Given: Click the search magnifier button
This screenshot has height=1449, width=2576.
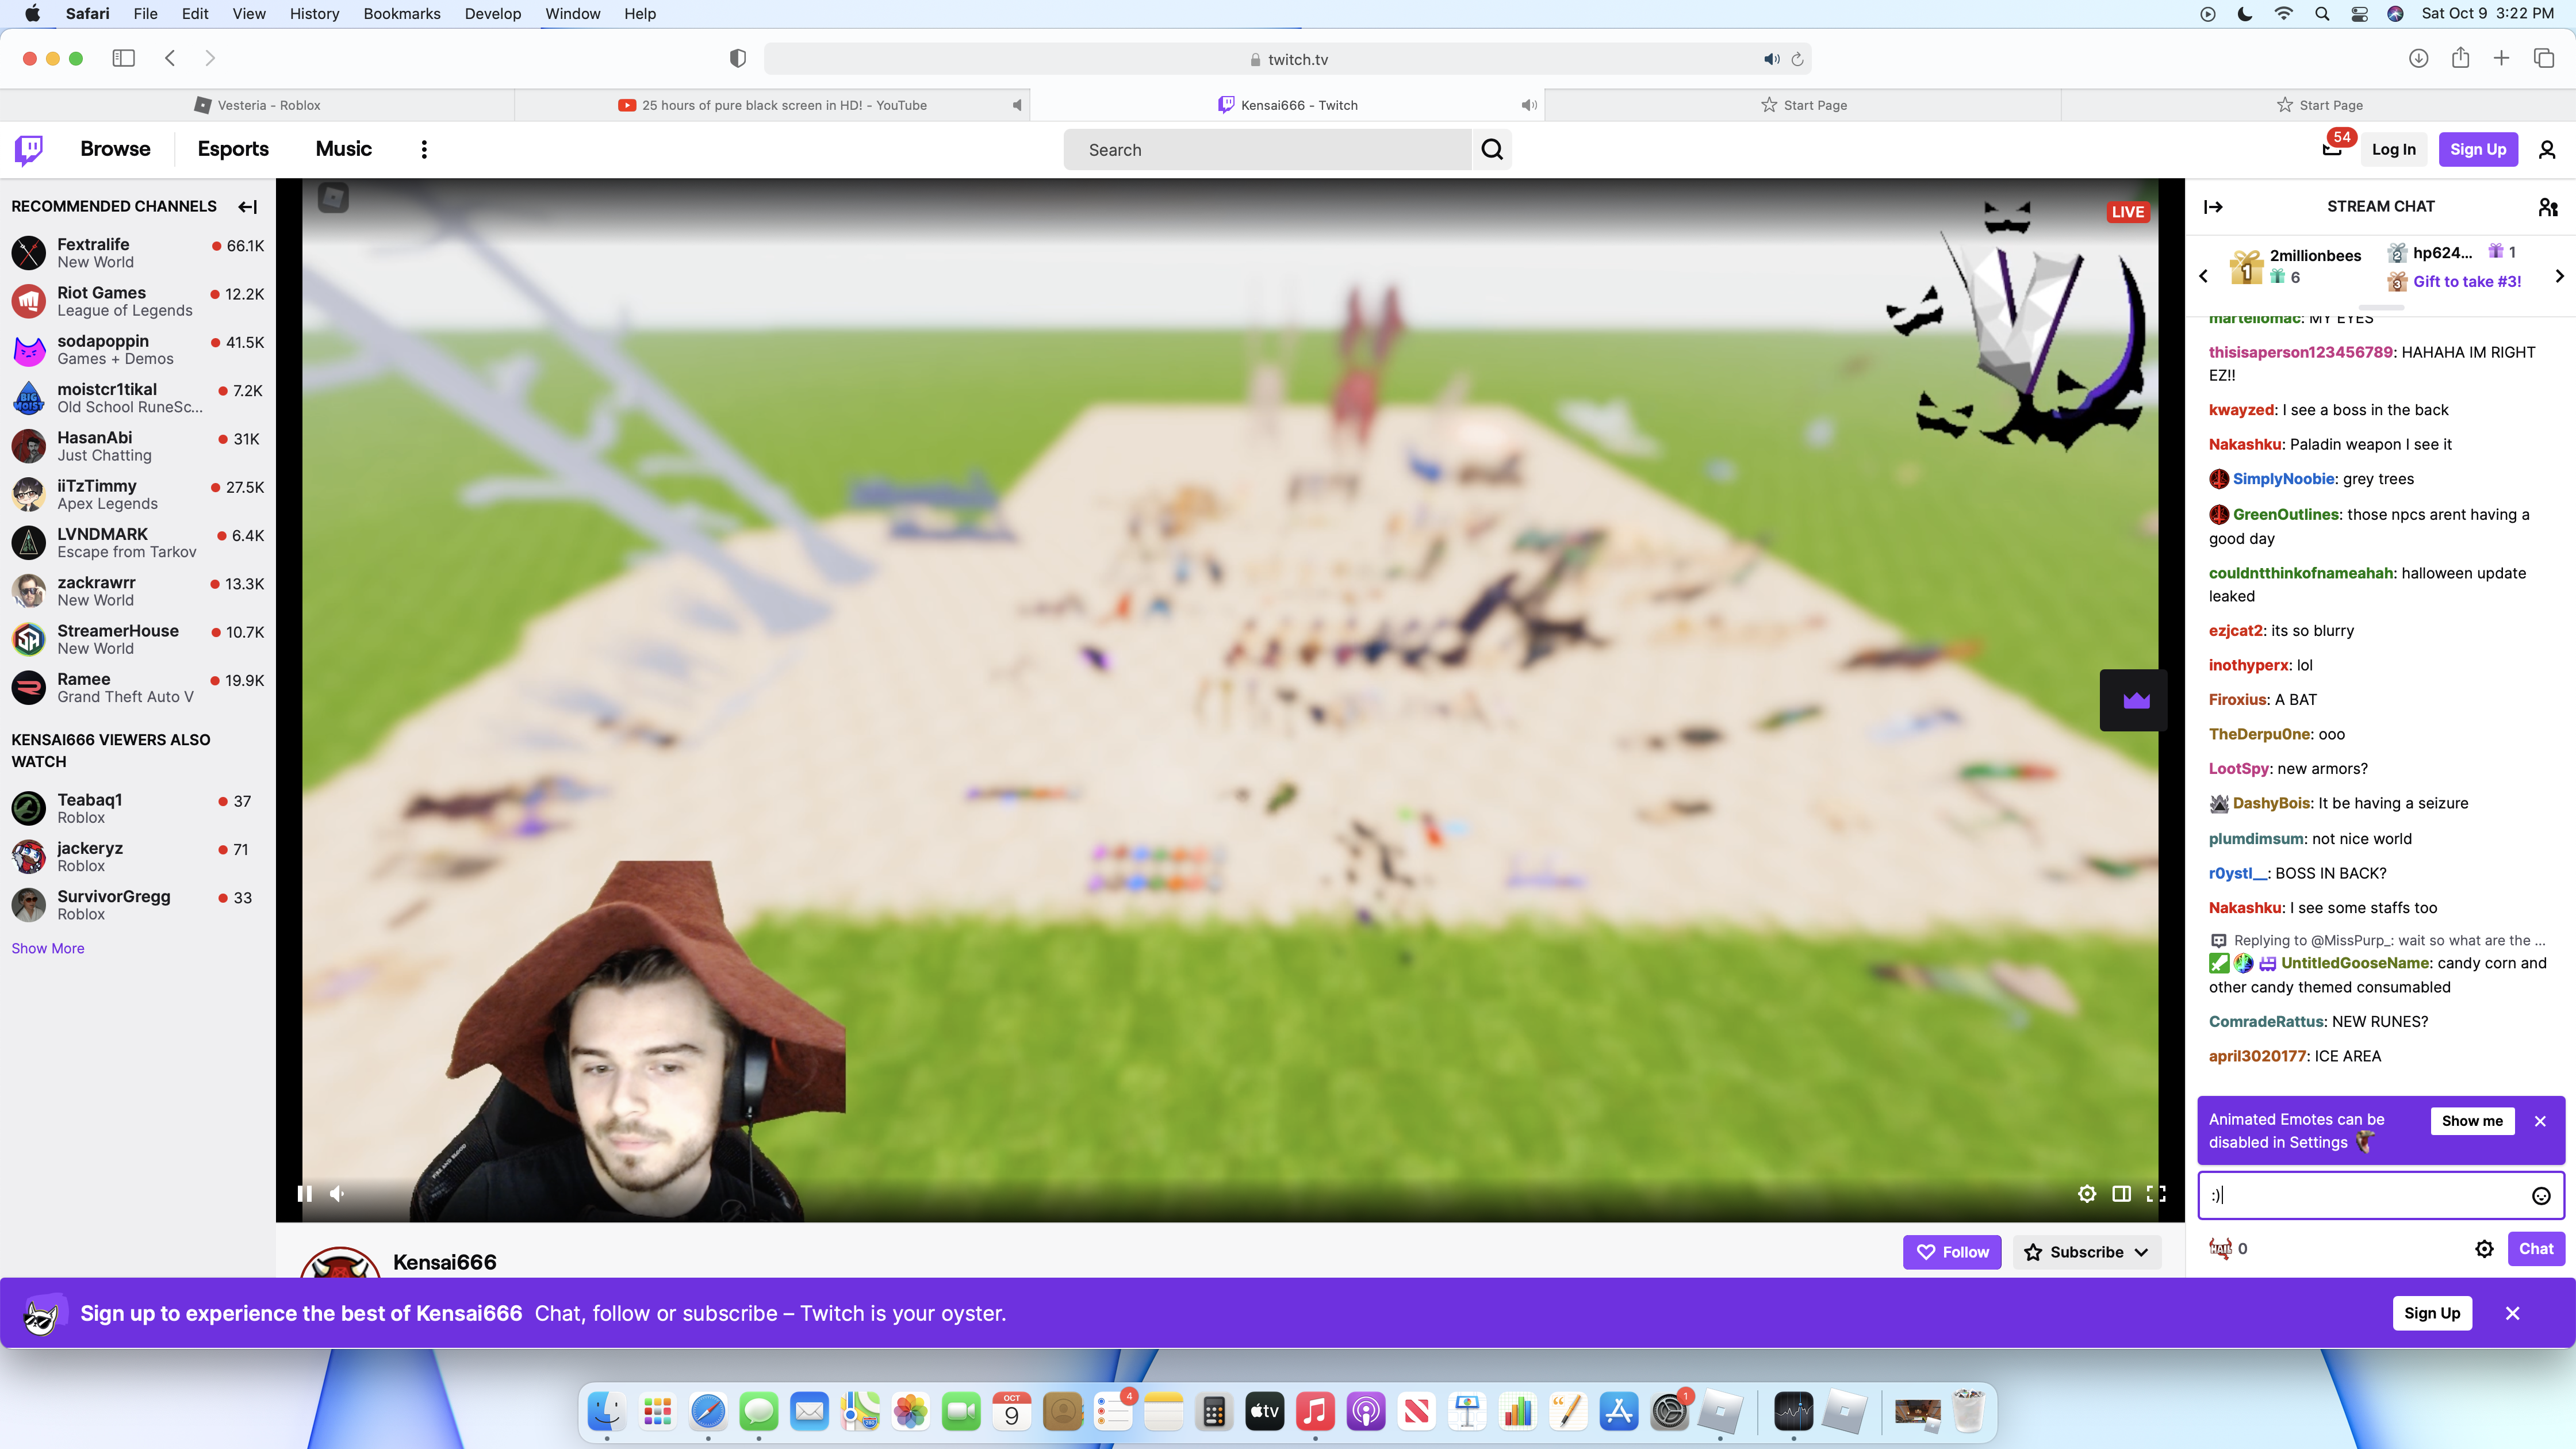Looking at the screenshot, I should click(1491, 150).
